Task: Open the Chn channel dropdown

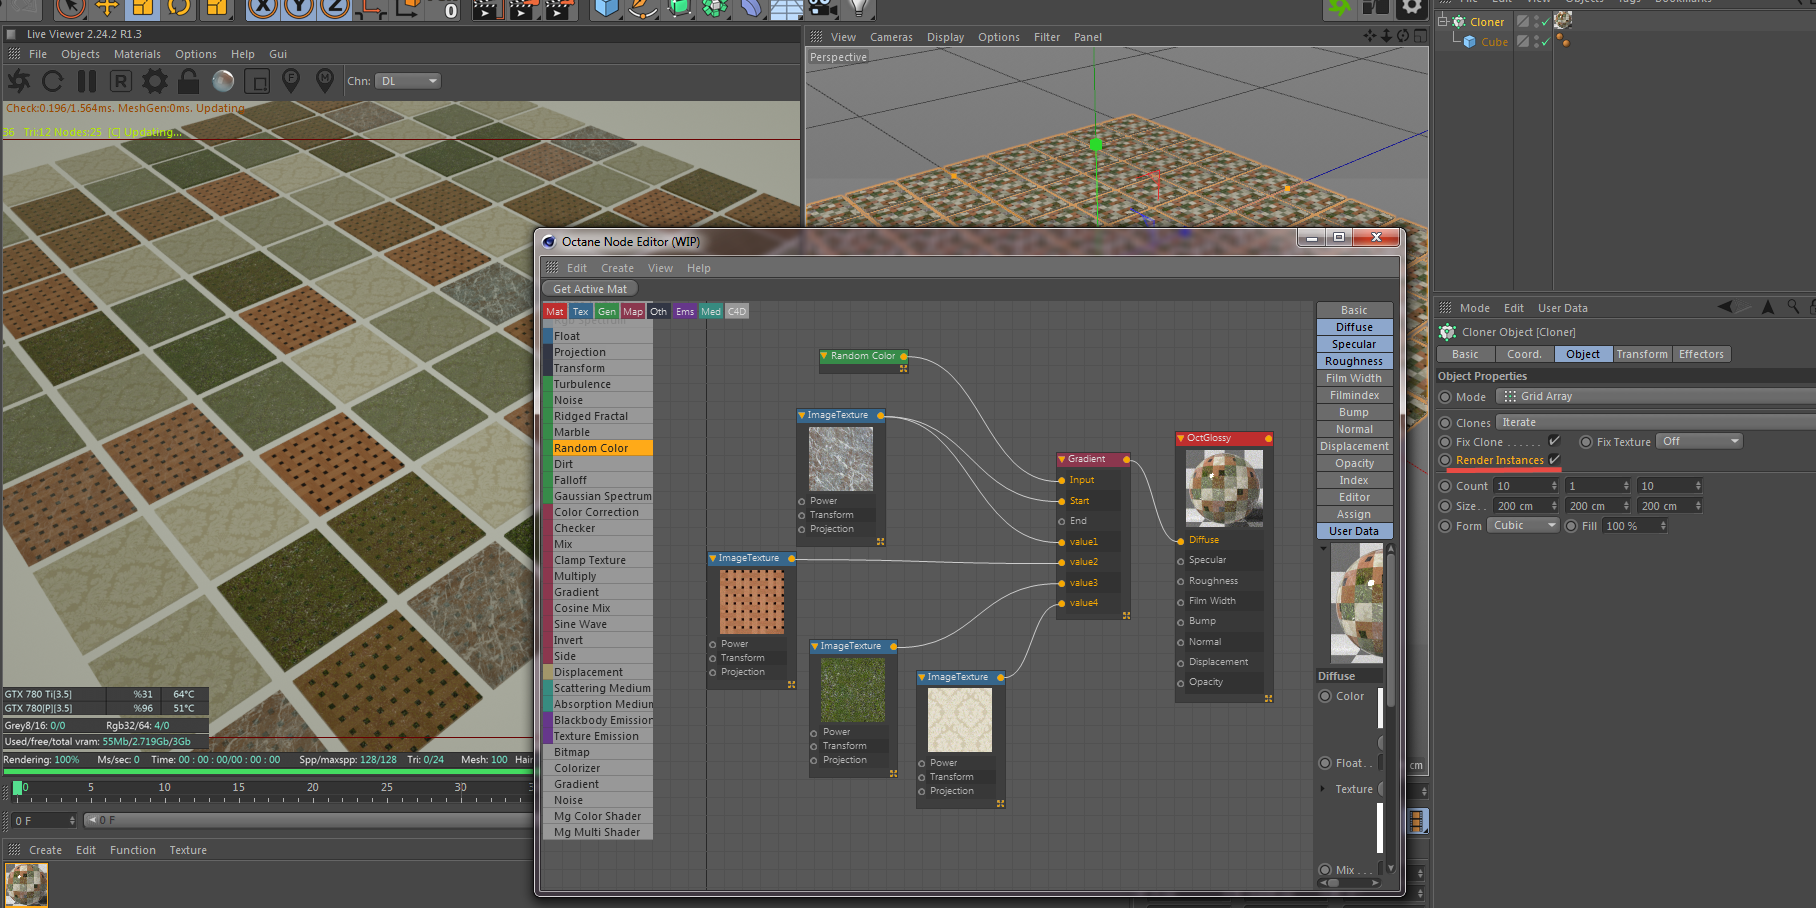Action: [408, 81]
